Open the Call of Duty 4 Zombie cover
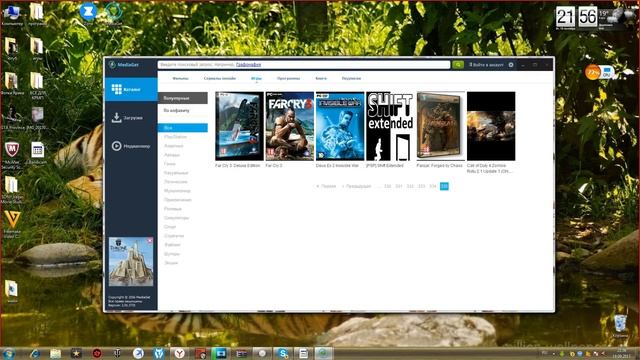This screenshot has height=360, width=640. tap(491, 126)
